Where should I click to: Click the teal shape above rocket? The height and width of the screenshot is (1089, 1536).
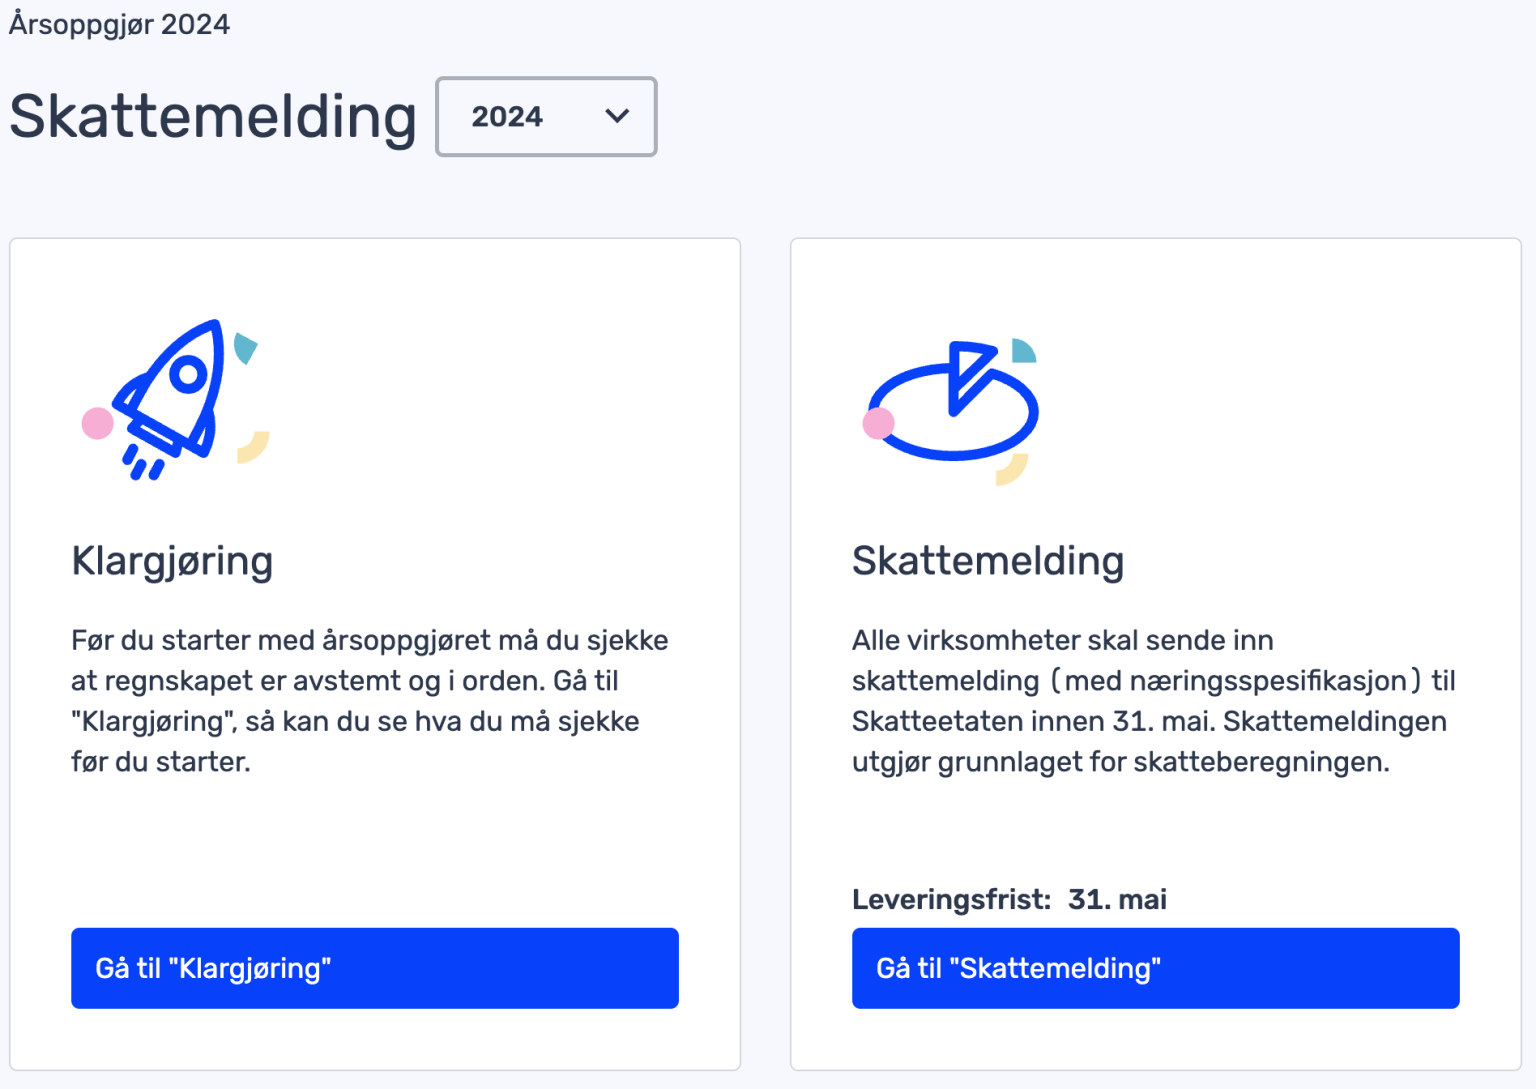coord(245,348)
